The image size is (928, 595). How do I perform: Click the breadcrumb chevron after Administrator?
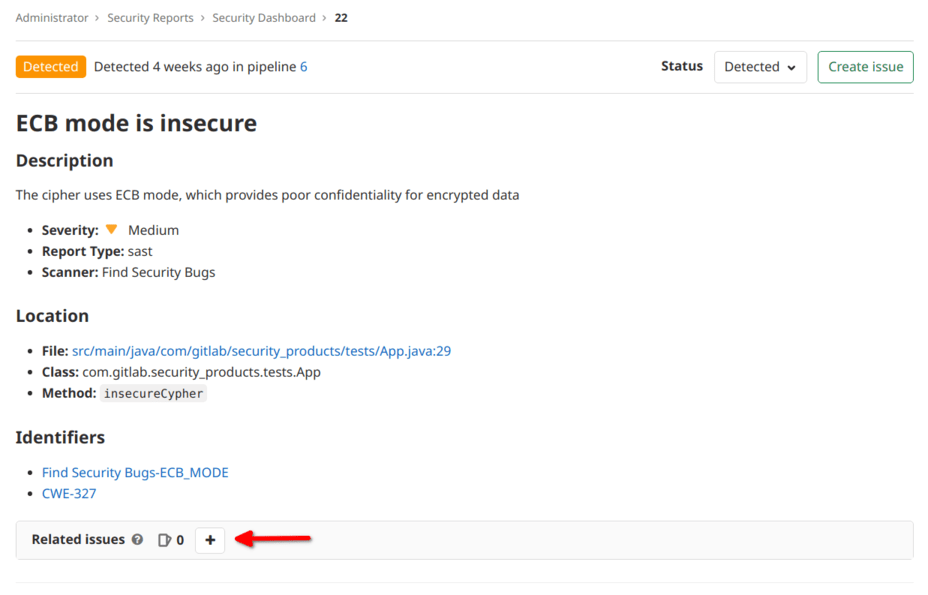pyautogui.click(x=99, y=17)
